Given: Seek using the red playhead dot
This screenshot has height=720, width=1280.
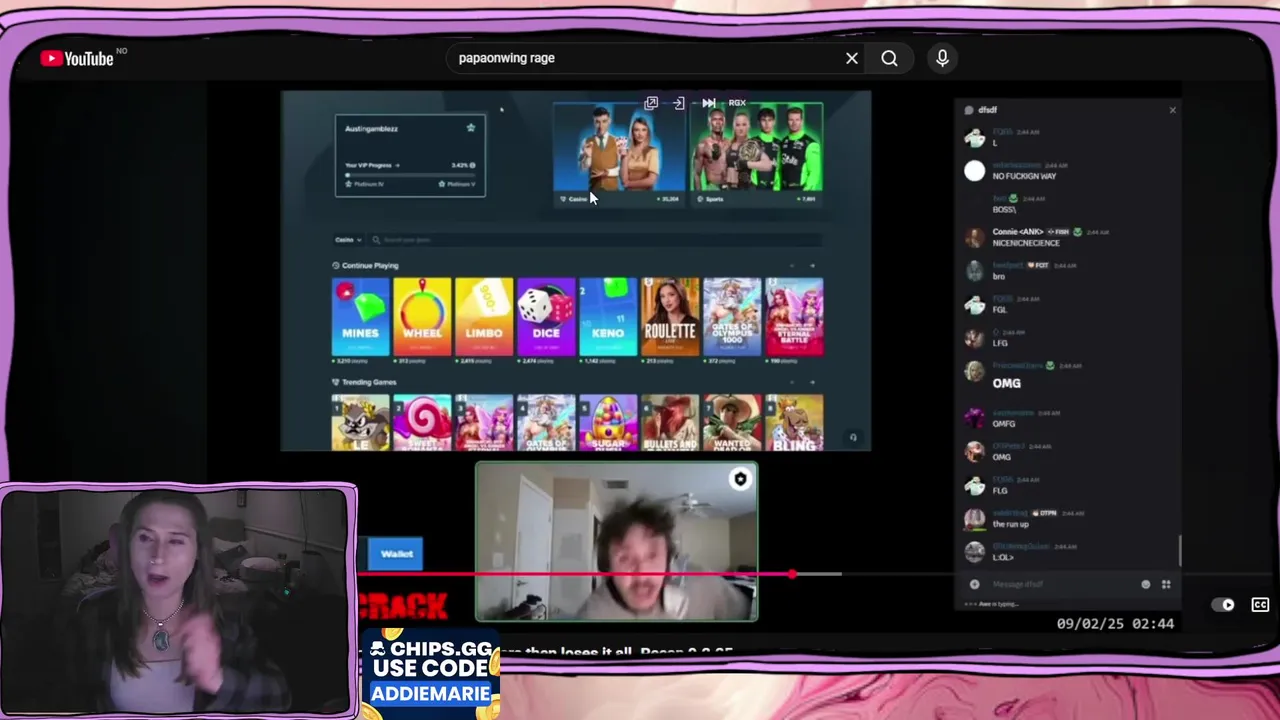Looking at the screenshot, I should click(x=792, y=574).
